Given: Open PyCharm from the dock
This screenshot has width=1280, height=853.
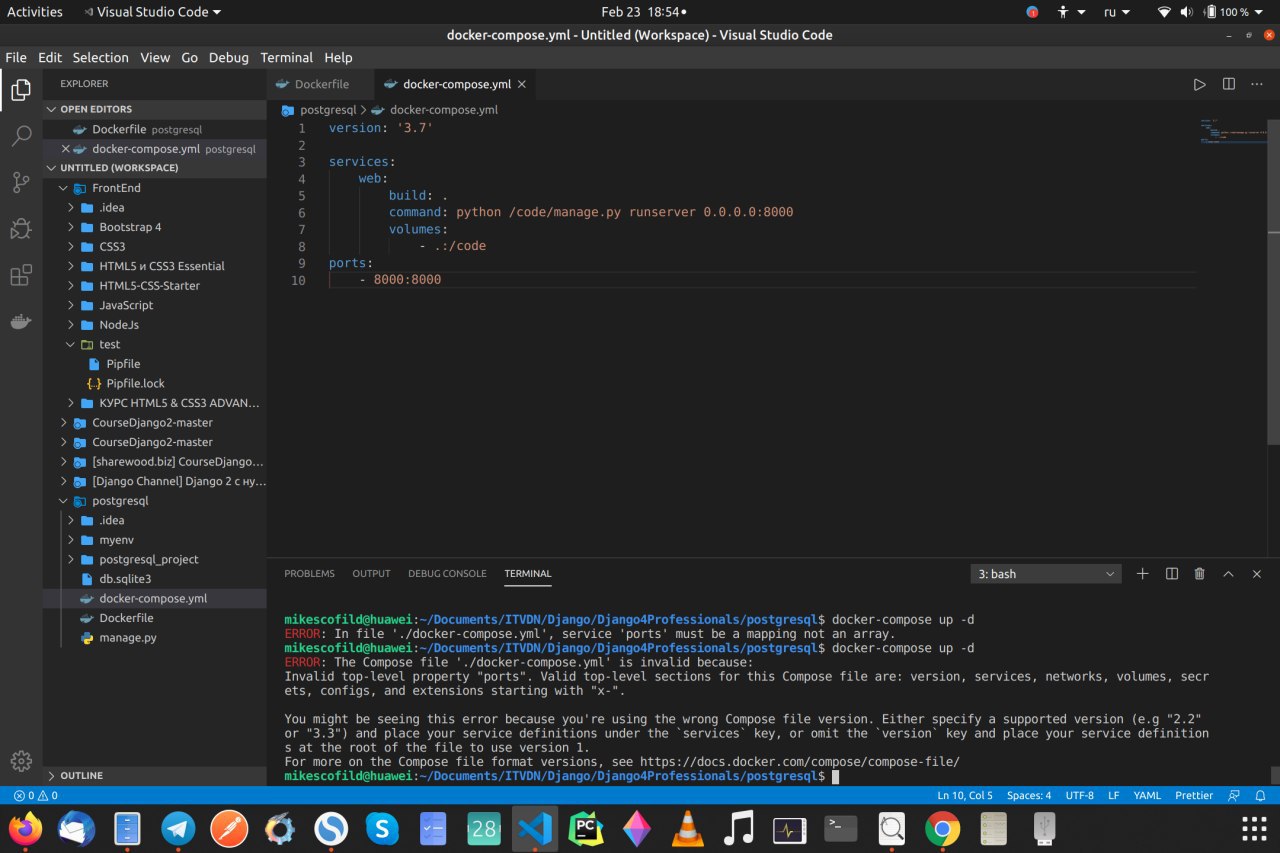Looking at the screenshot, I should 586,828.
